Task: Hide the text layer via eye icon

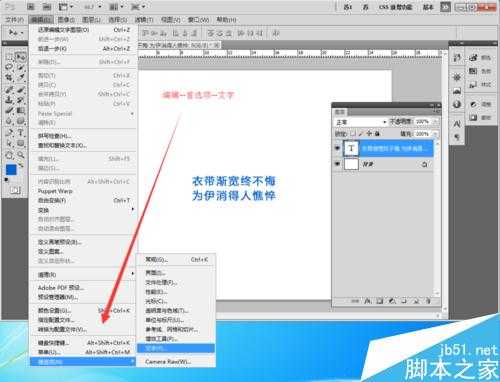Action: (337, 148)
